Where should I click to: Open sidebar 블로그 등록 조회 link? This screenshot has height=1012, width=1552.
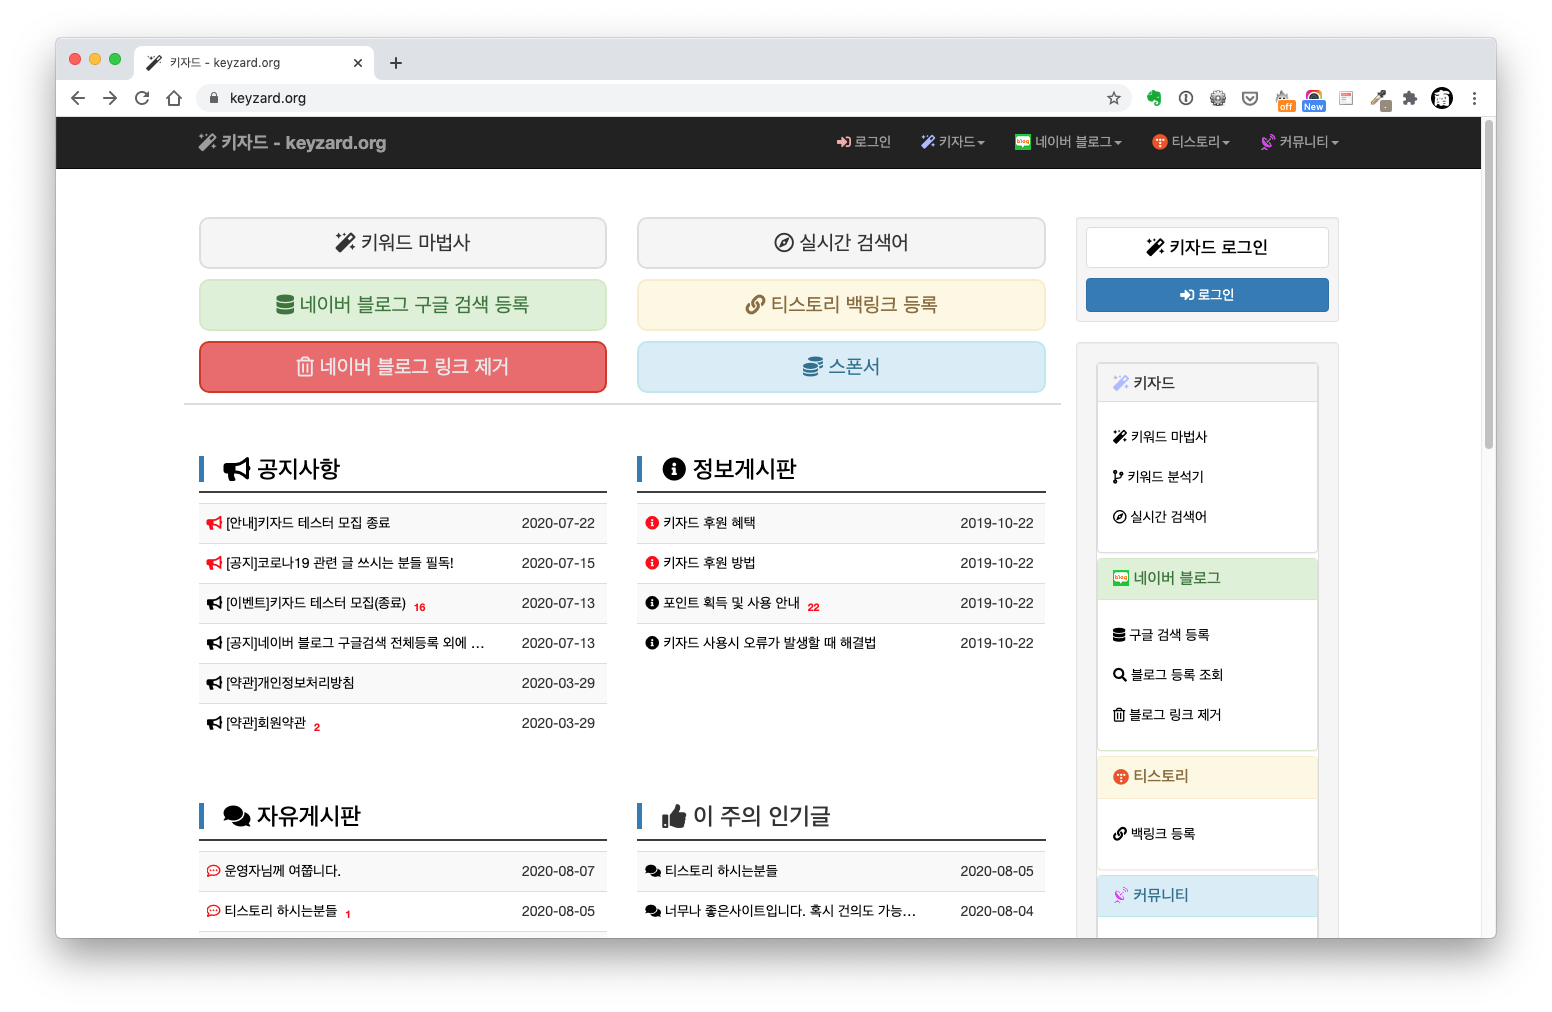1168,675
